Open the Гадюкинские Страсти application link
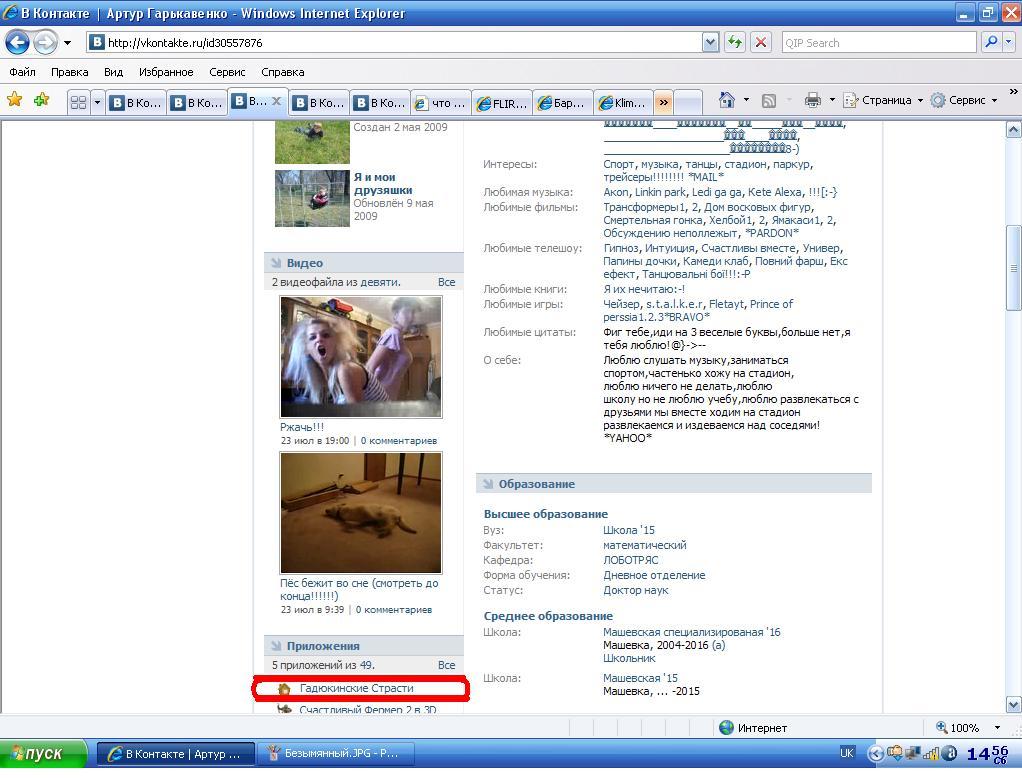The width and height of the screenshot is (1022, 778). point(356,688)
